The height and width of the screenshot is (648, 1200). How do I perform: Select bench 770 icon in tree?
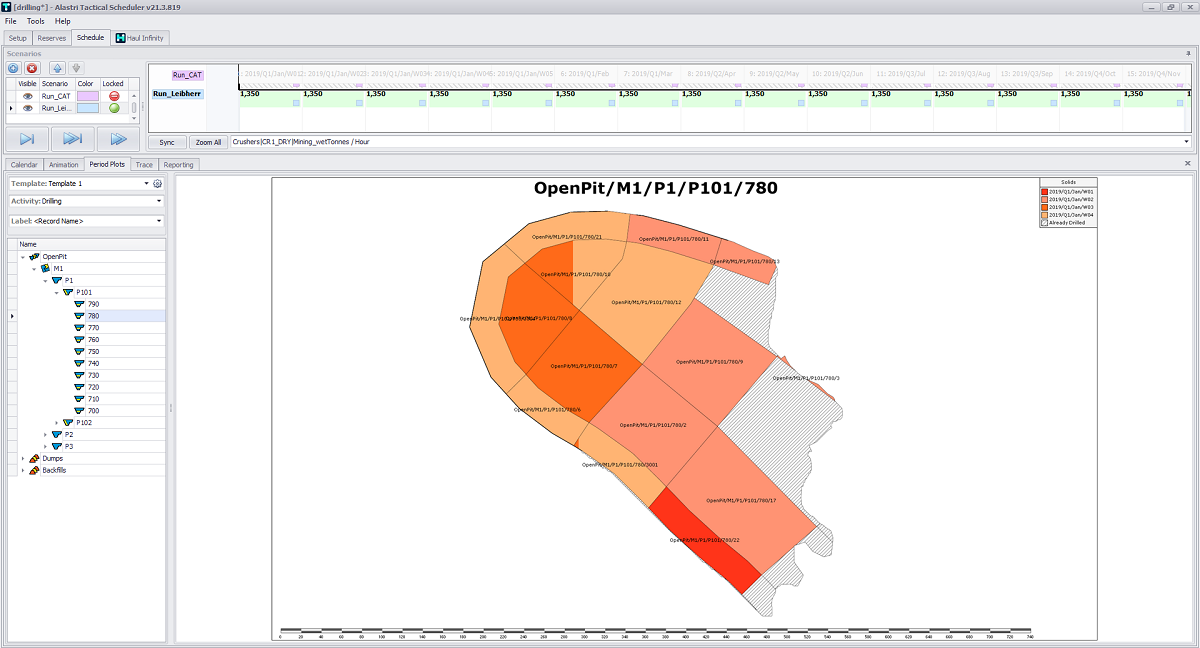pyautogui.click(x=79, y=328)
